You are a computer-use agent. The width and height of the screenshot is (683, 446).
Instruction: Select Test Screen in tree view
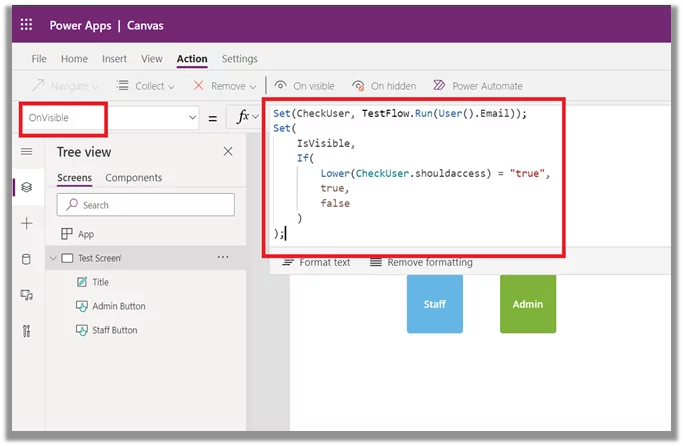145,258
